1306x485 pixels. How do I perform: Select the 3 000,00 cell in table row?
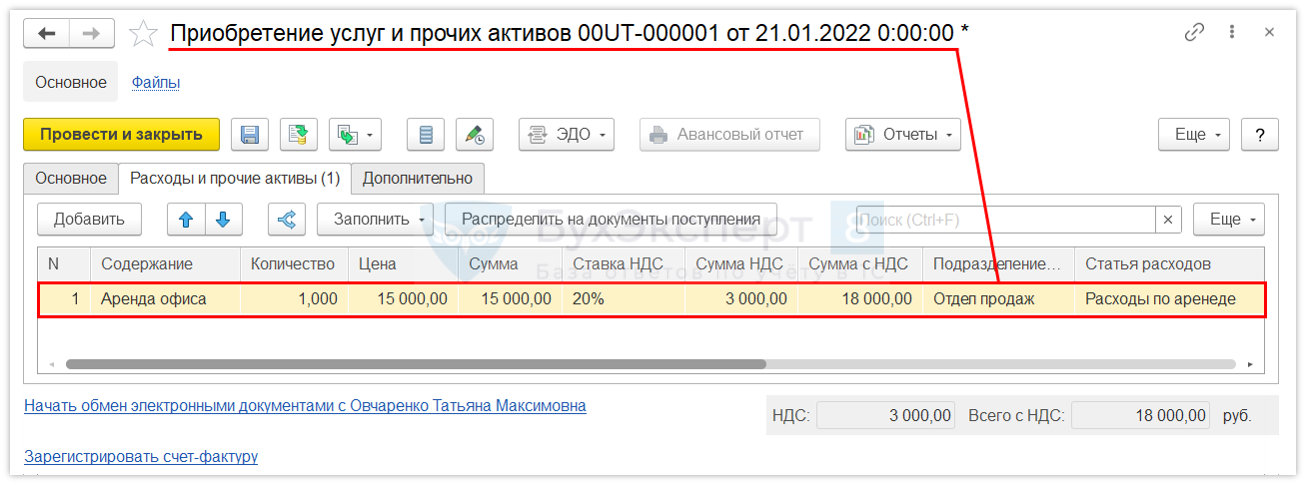click(741, 299)
